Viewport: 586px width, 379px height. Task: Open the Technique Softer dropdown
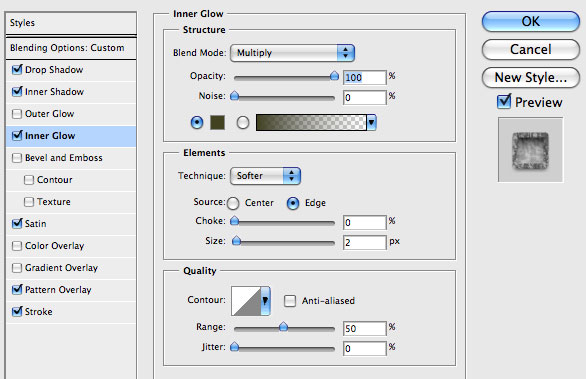pos(265,176)
